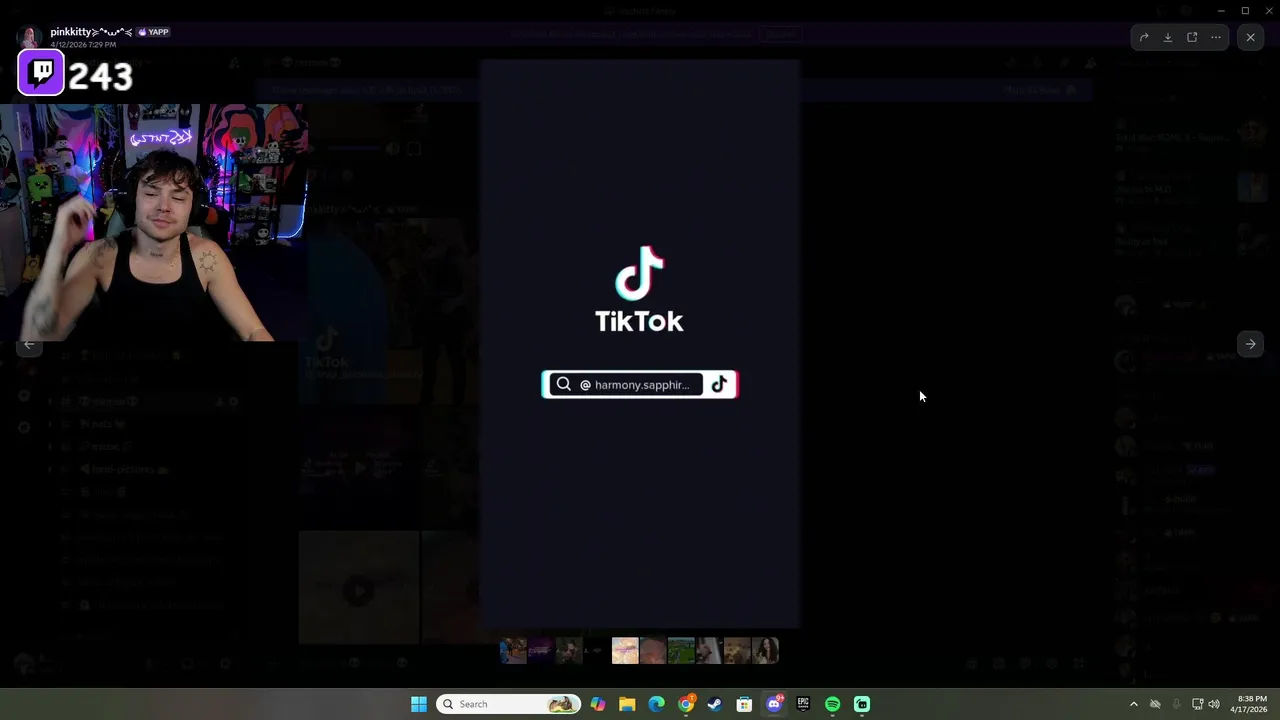
Task: Close the media viewer with the X
Action: (1250, 37)
